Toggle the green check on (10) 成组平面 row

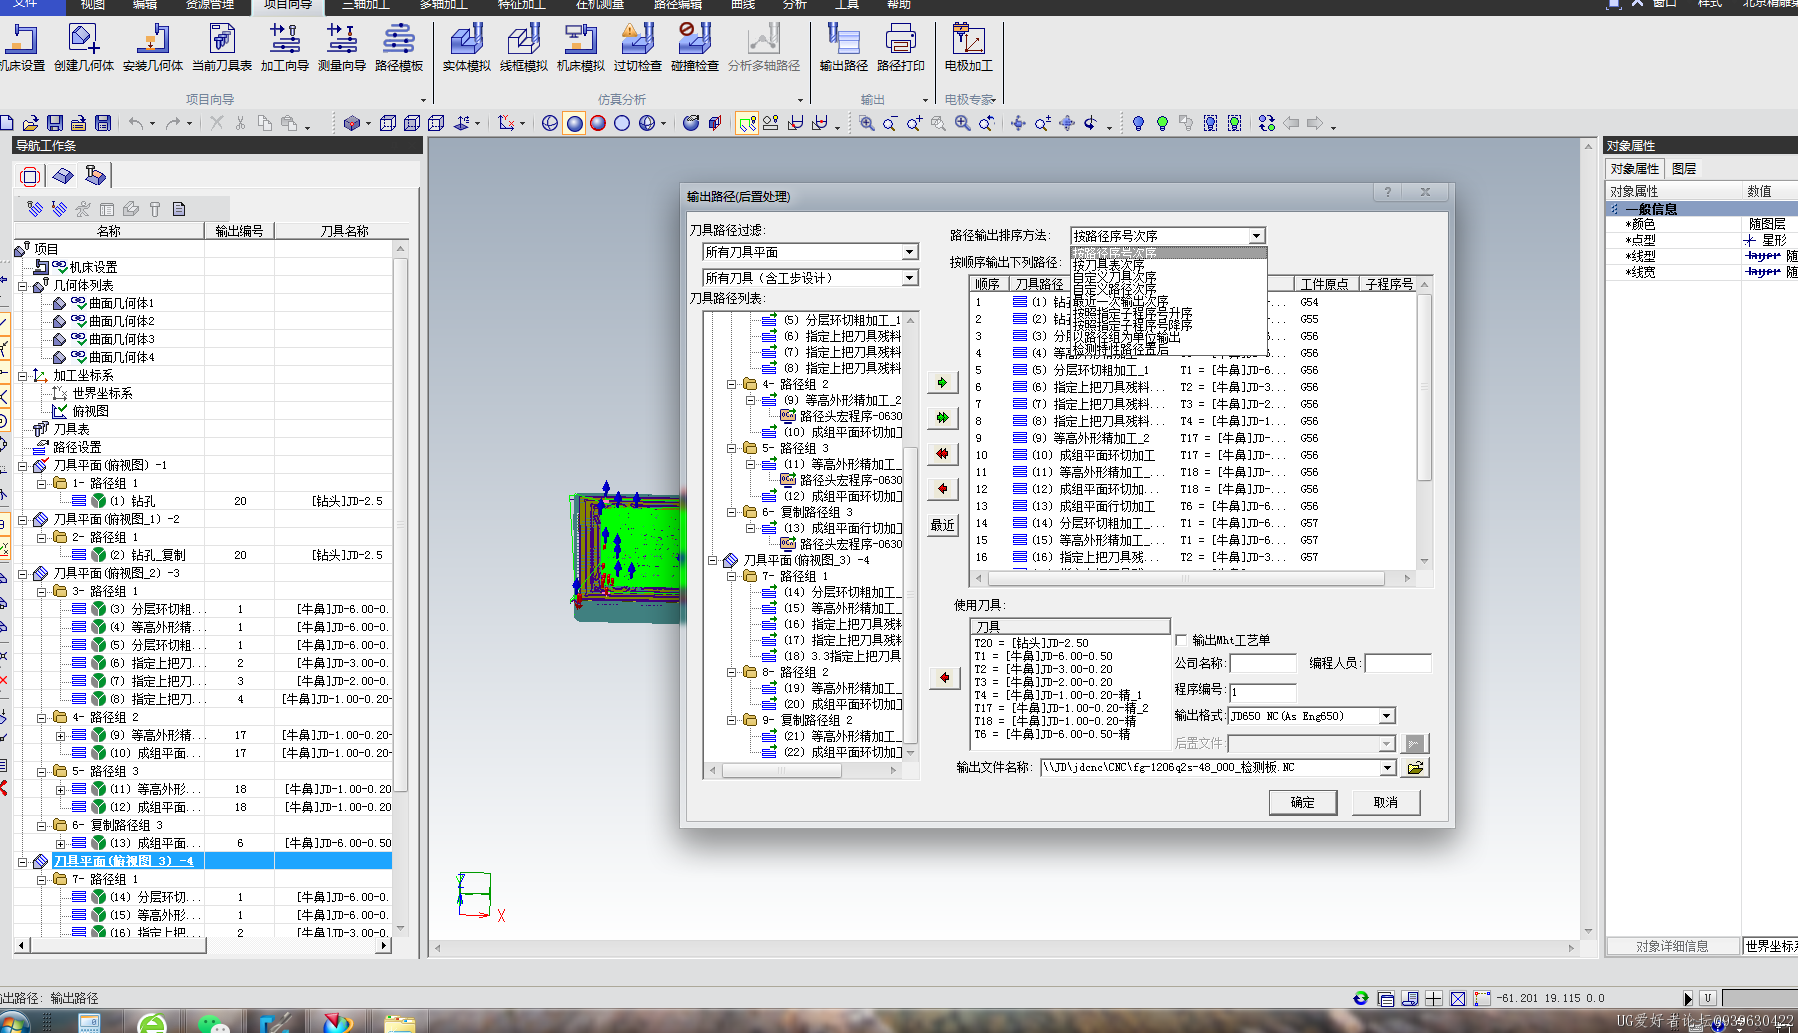point(99,753)
